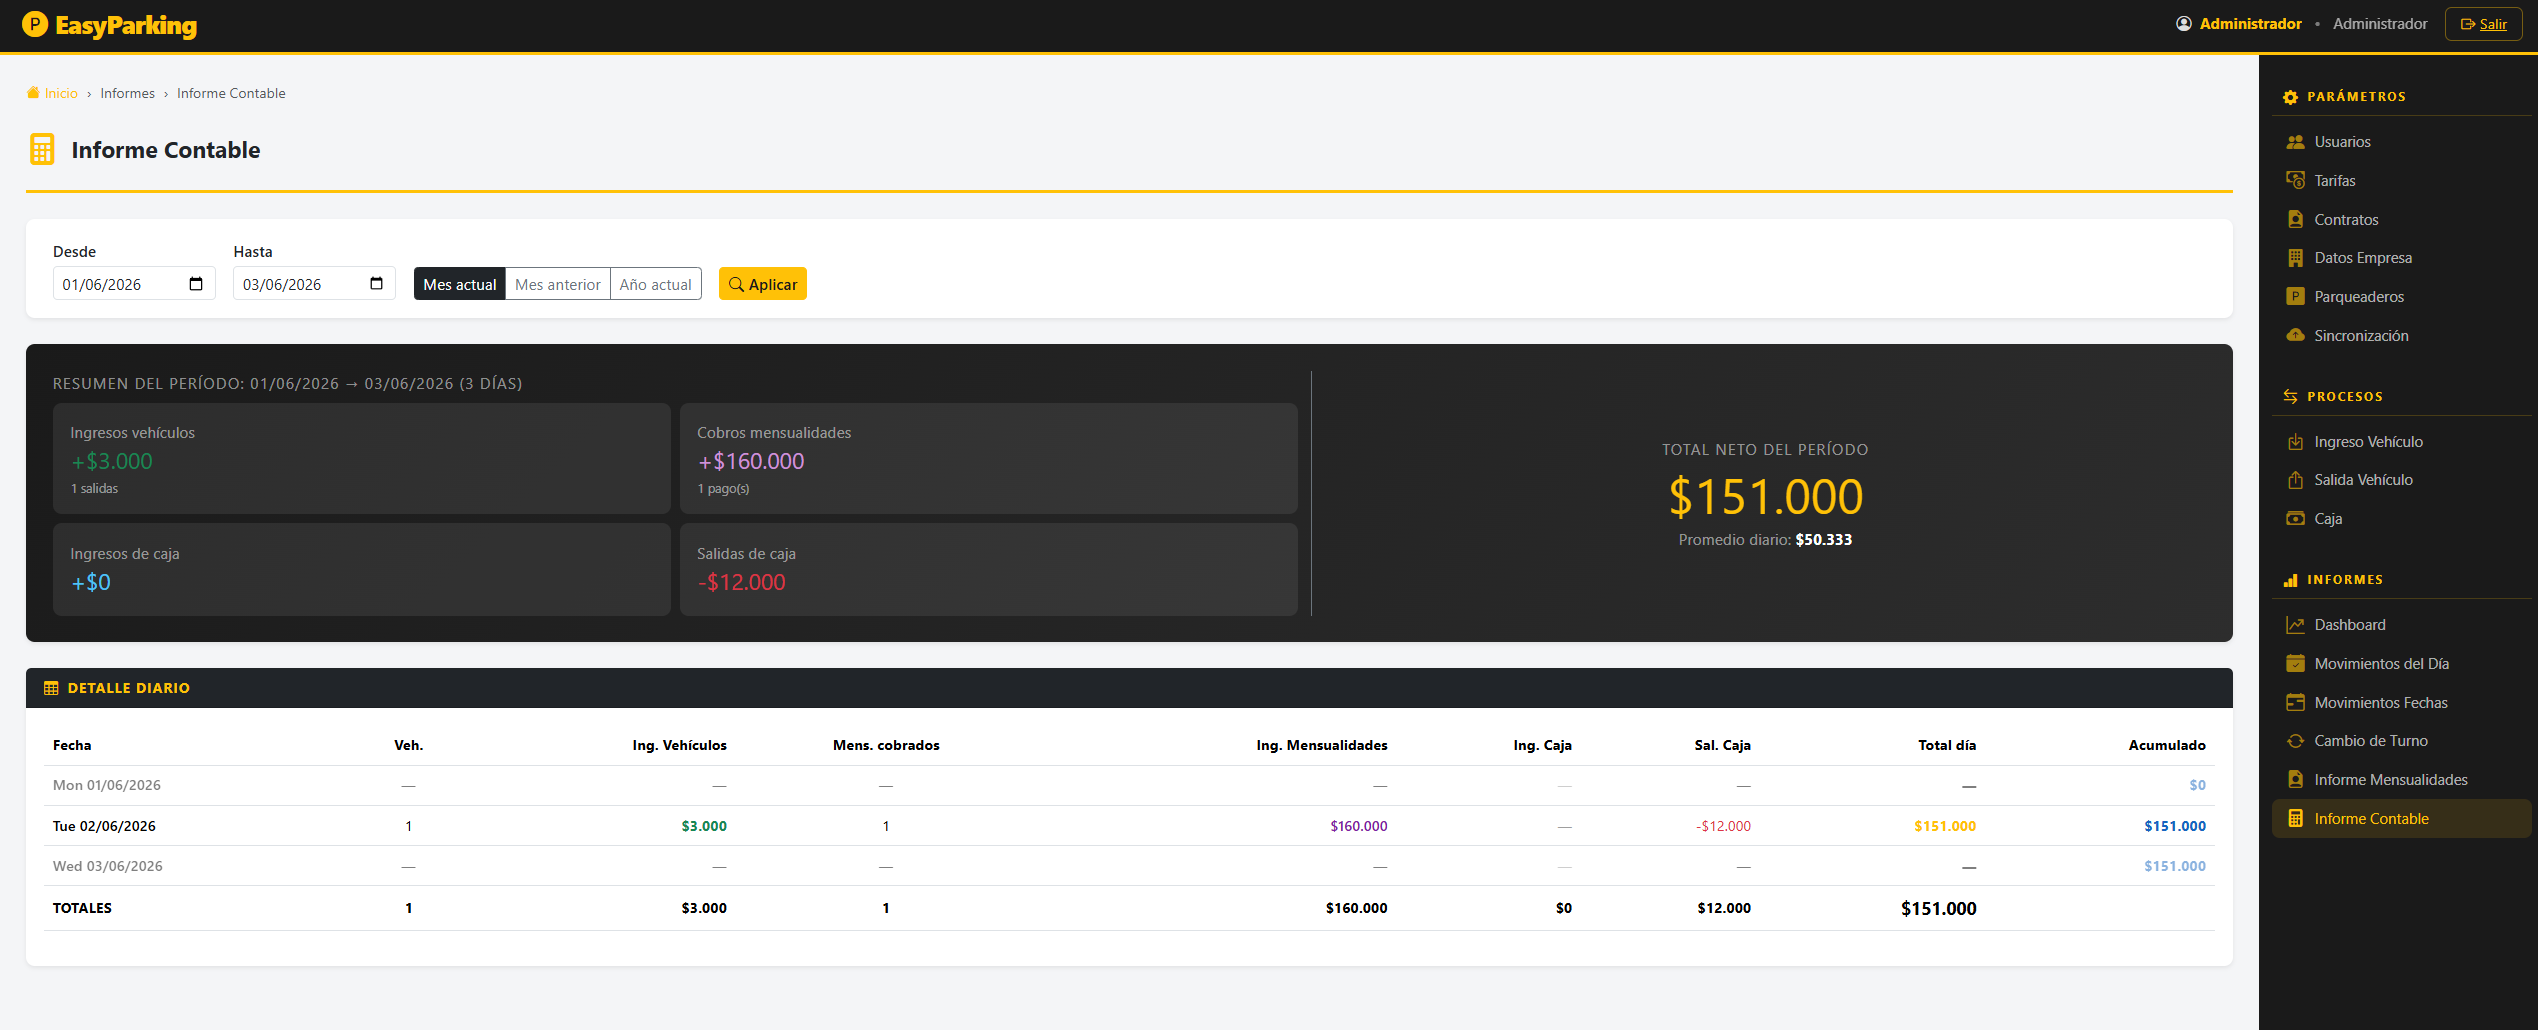Click the Cambio de Turno arrows icon

[2296, 741]
